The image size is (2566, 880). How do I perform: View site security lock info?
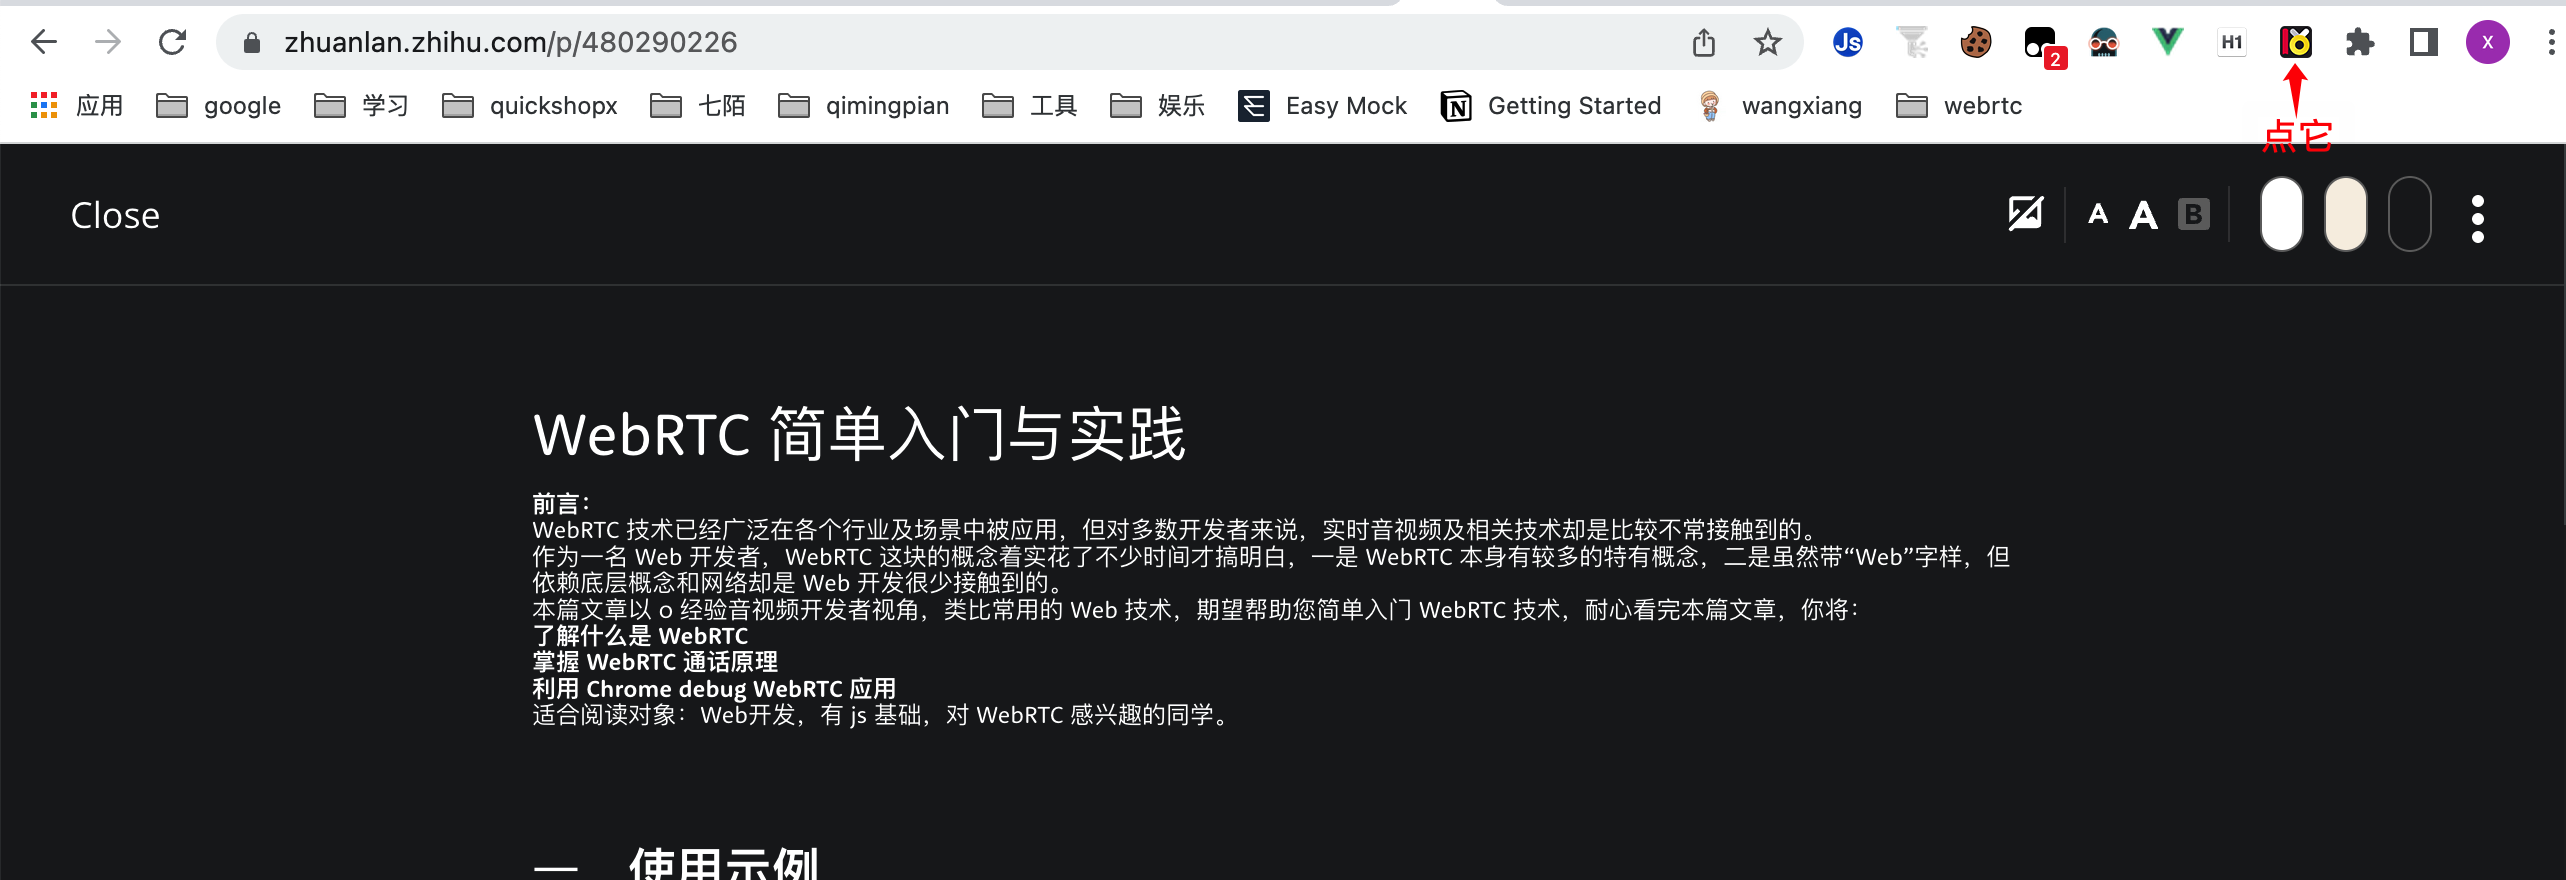tap(252, 42)
